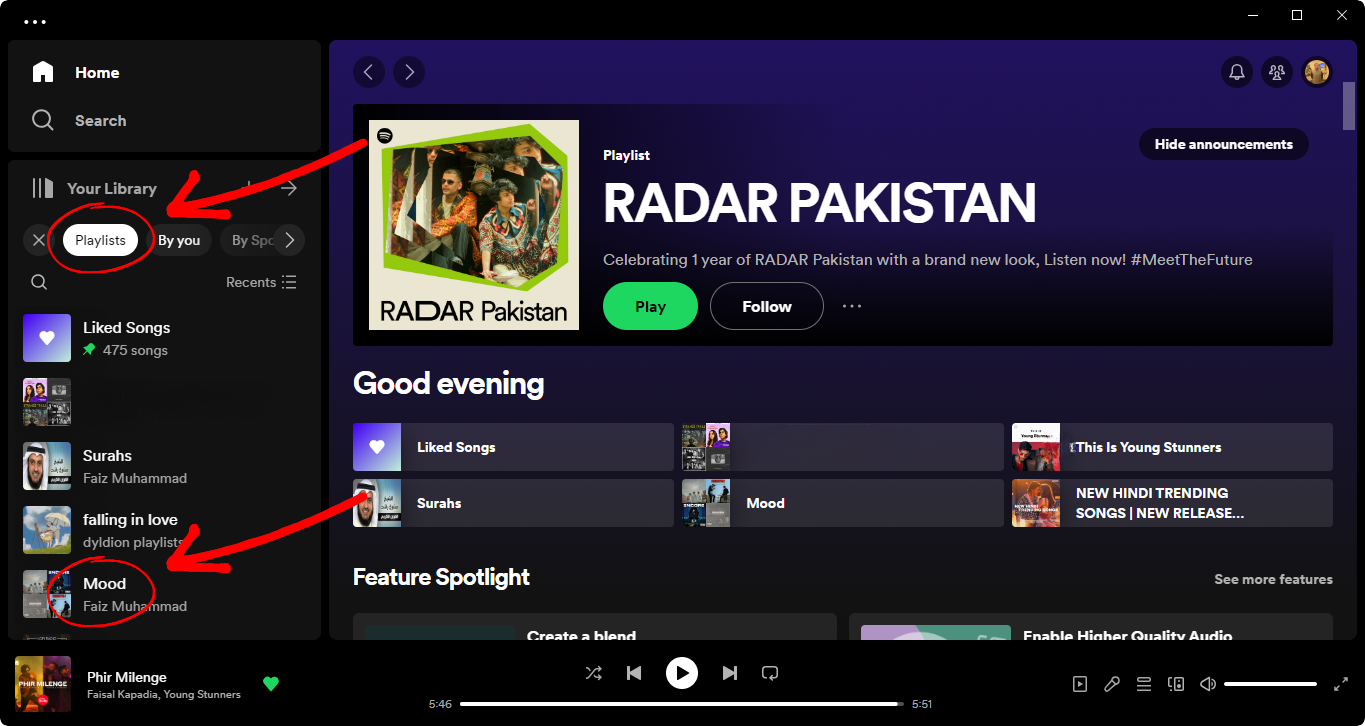Screen dimensions: 1365x726
Task: Unlike Phir Milenge with green heart
Action: tap(270, 684)
